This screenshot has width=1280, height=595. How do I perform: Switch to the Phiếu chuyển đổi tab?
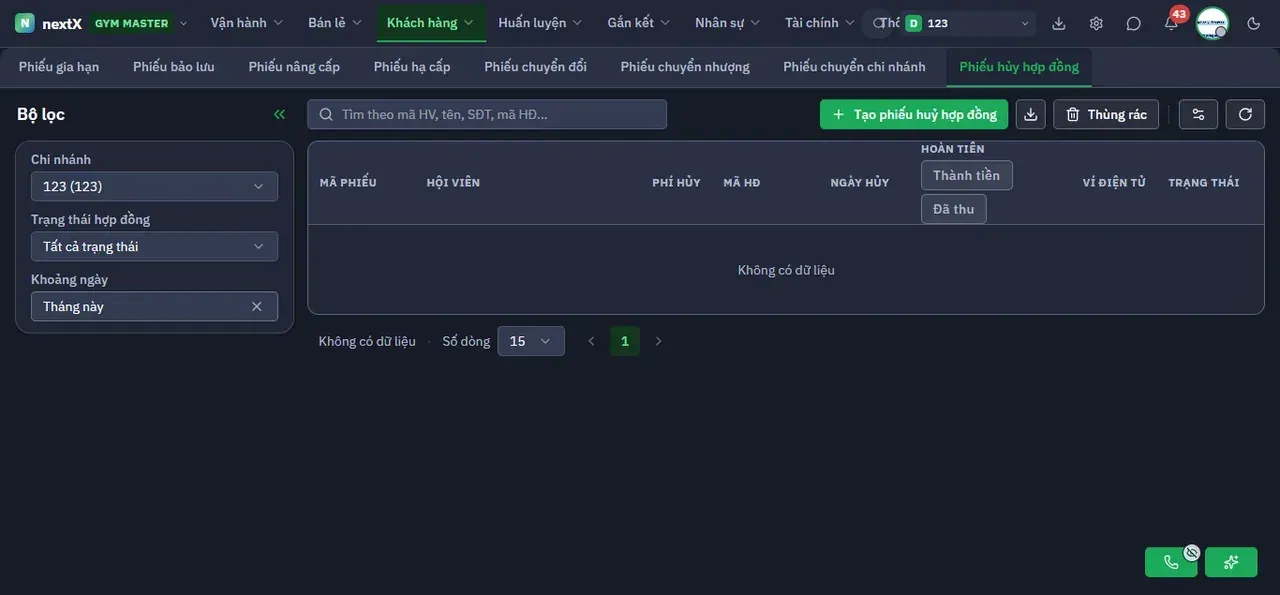[536, 67]
